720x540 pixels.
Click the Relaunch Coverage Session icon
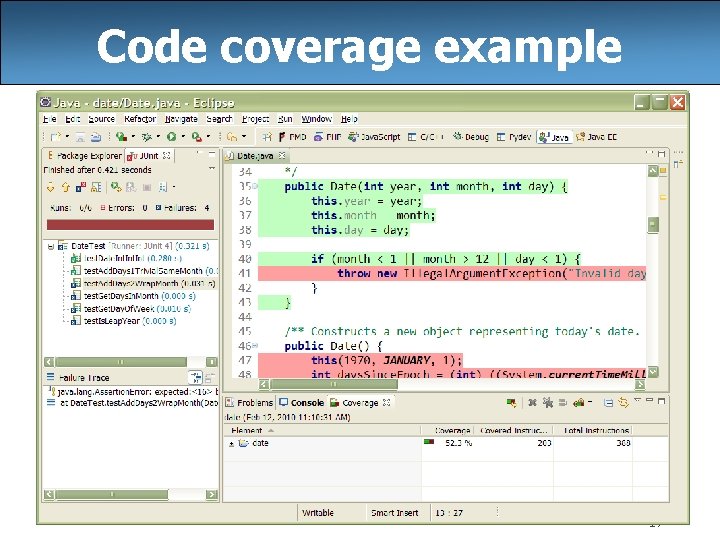pyautogui.click(x=511, y=403)
